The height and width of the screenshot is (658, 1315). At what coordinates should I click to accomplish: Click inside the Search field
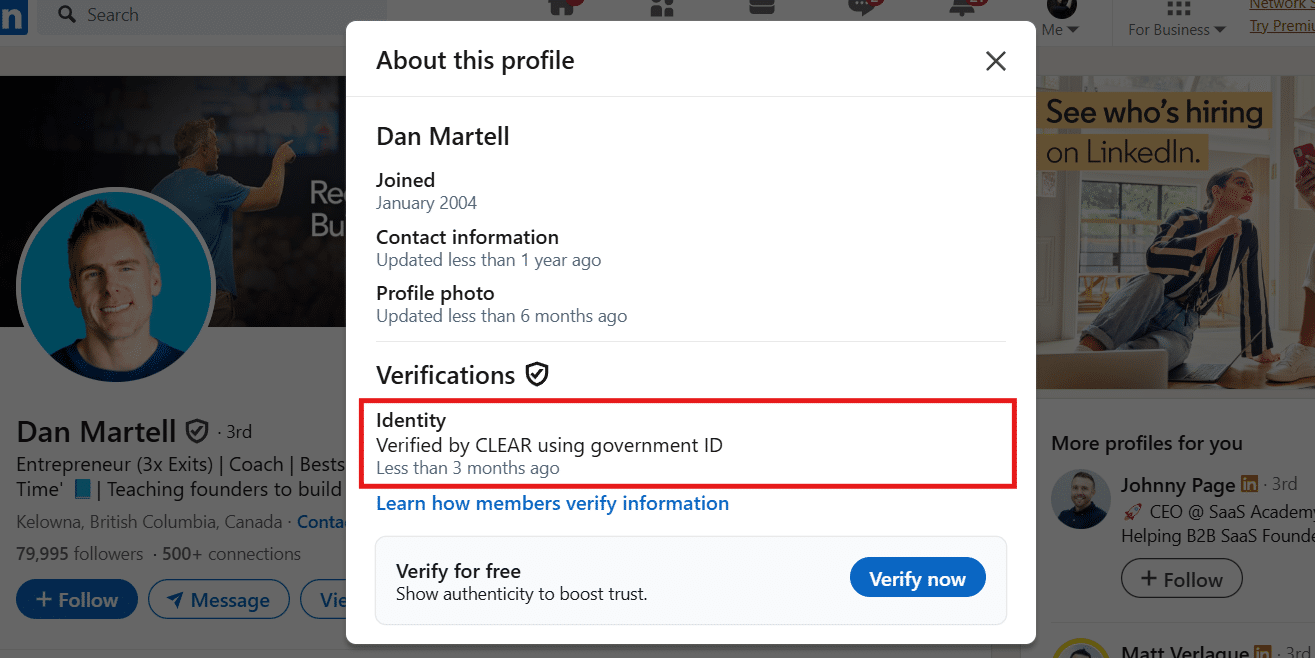click(200, 15)
